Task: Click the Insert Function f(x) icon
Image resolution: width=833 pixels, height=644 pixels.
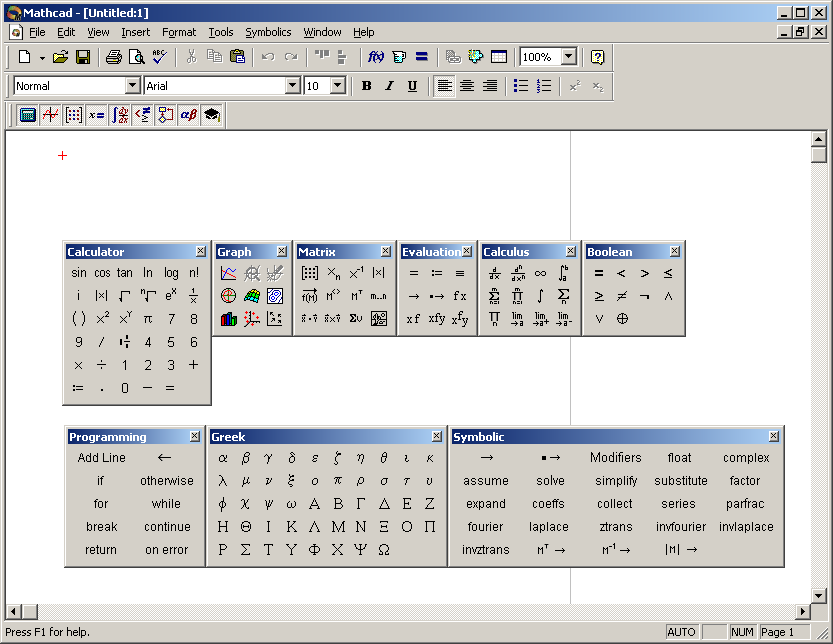Action: click(376, 57)
